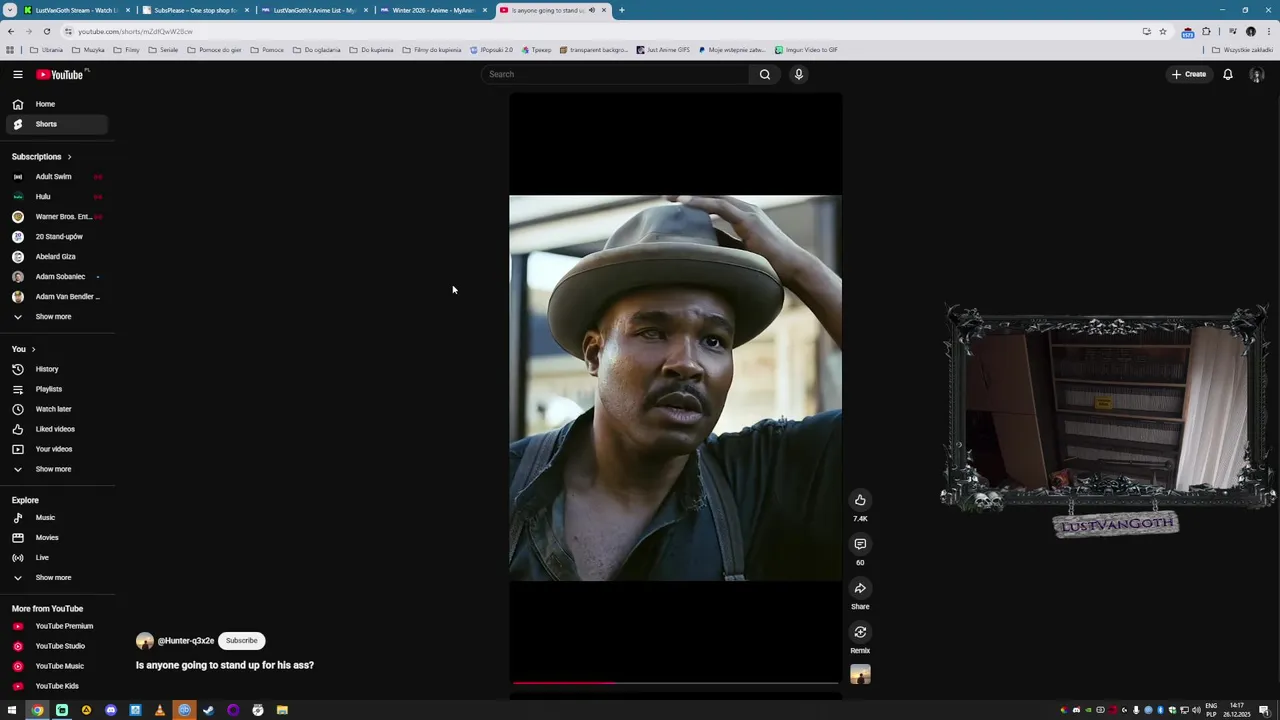Show more subscriptions under Adam Van Bendler
The image size is (1280, 720).
tap(57, 317)
